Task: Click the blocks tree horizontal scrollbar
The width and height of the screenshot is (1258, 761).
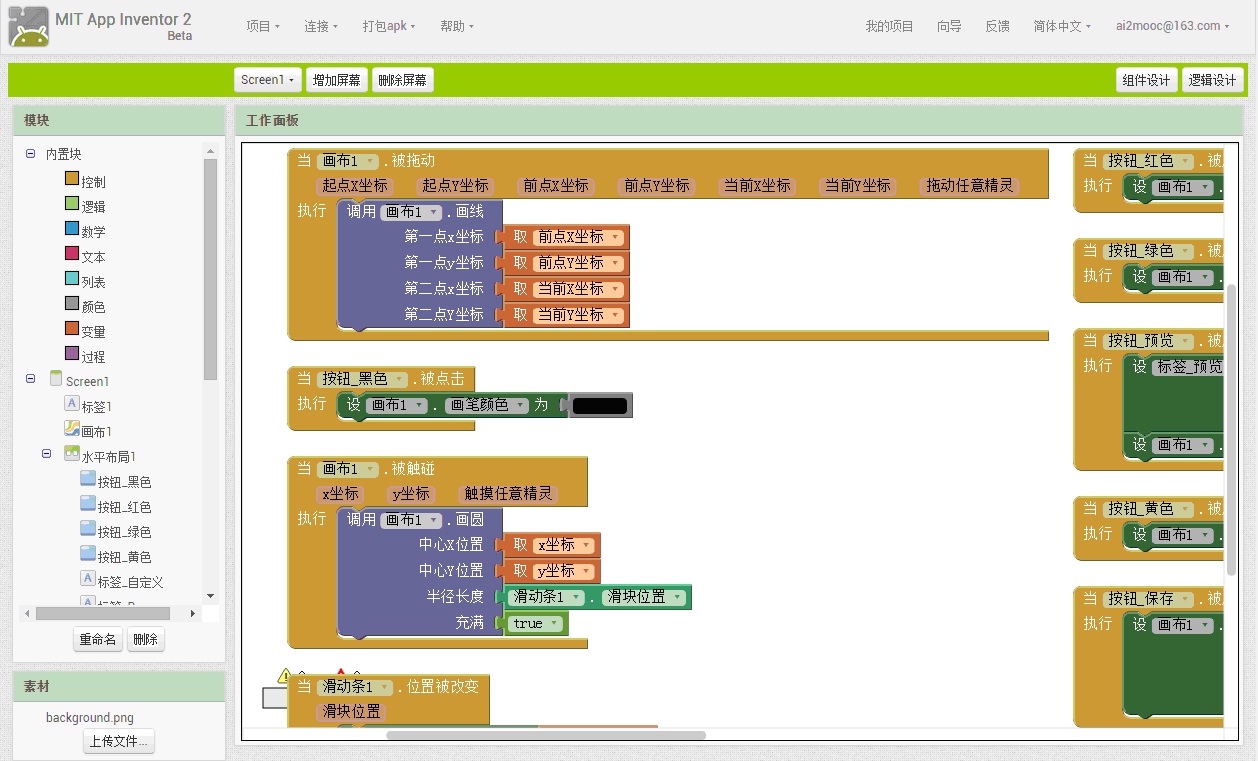Action: [x=102, y=613]
